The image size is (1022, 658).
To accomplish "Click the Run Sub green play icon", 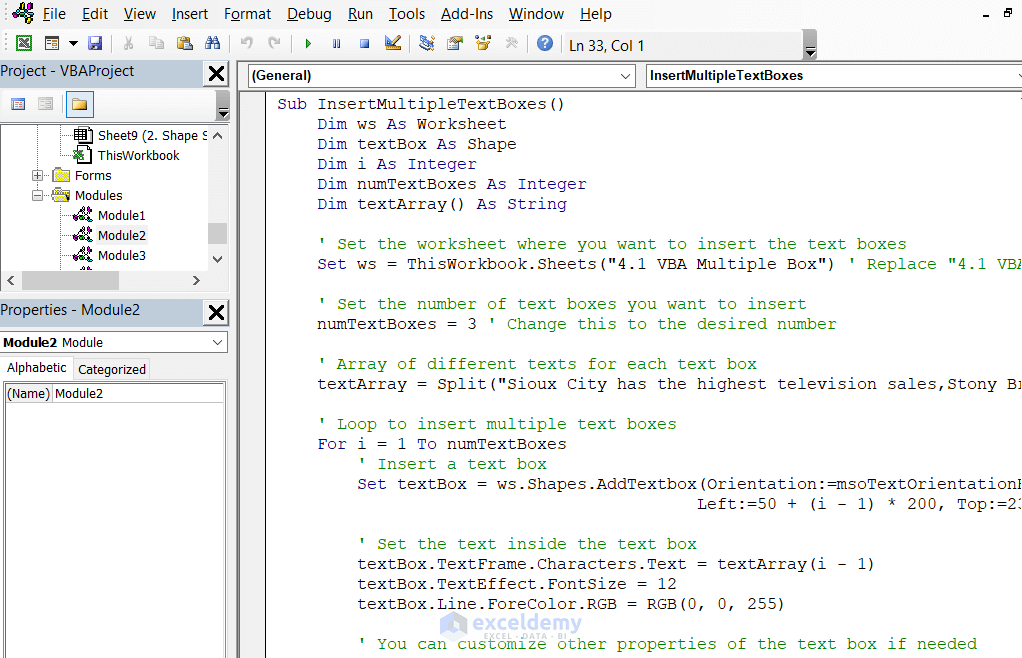I will pyautogui.click(x=308, y=44).
